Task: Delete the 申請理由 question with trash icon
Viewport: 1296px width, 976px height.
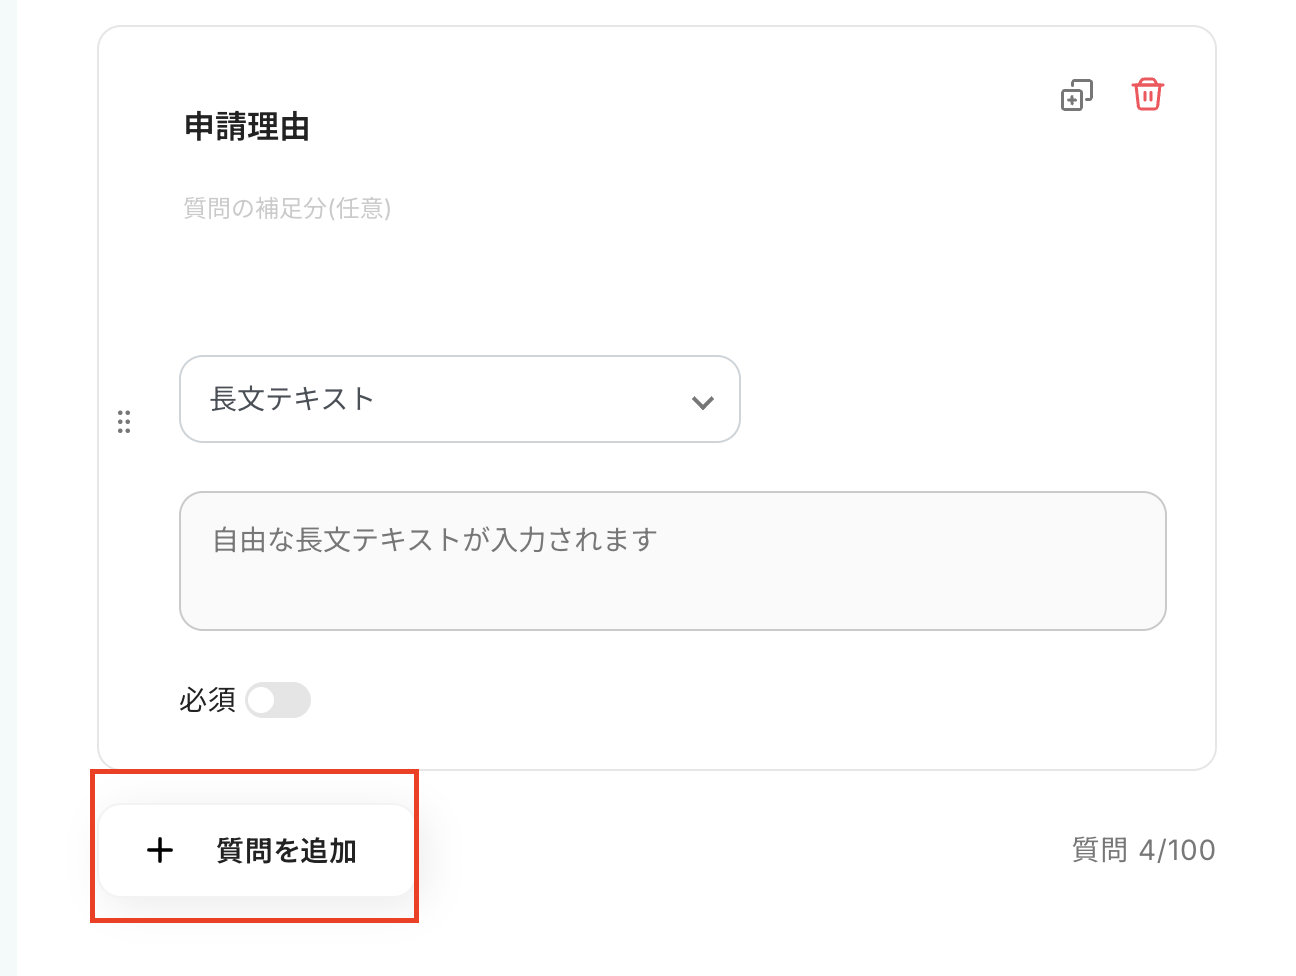Action: click(x=1147, y=95)
